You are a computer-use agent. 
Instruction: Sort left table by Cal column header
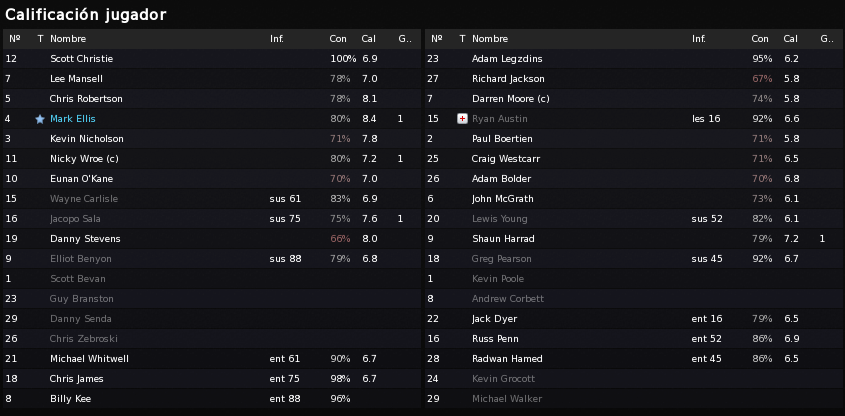[369, 39]
